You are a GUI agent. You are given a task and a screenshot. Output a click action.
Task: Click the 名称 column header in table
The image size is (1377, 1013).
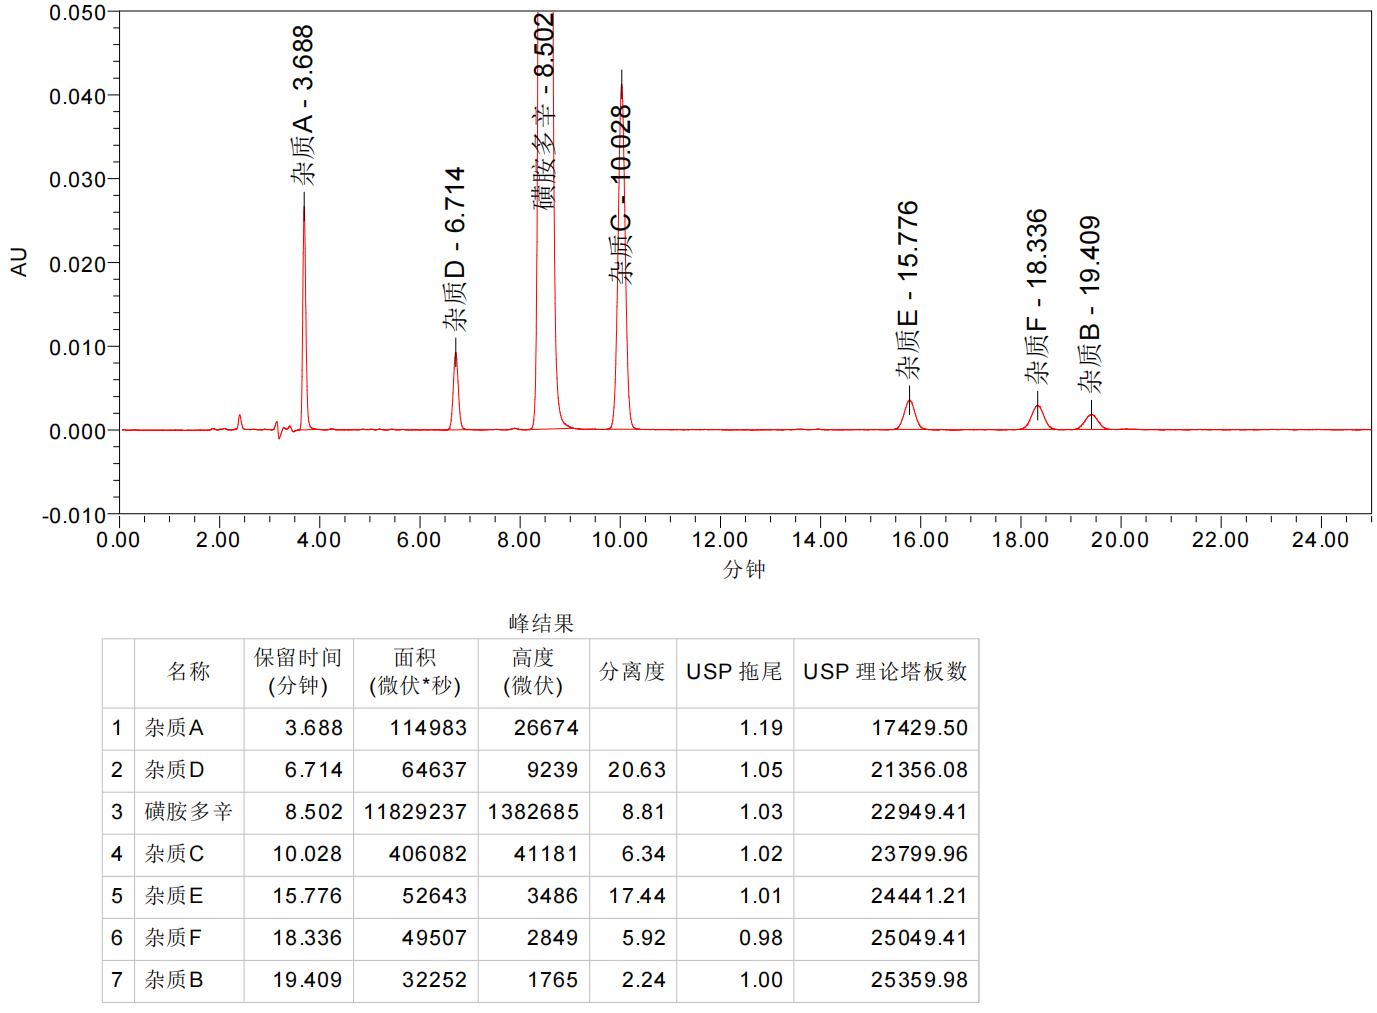click(x=189, y=672)
